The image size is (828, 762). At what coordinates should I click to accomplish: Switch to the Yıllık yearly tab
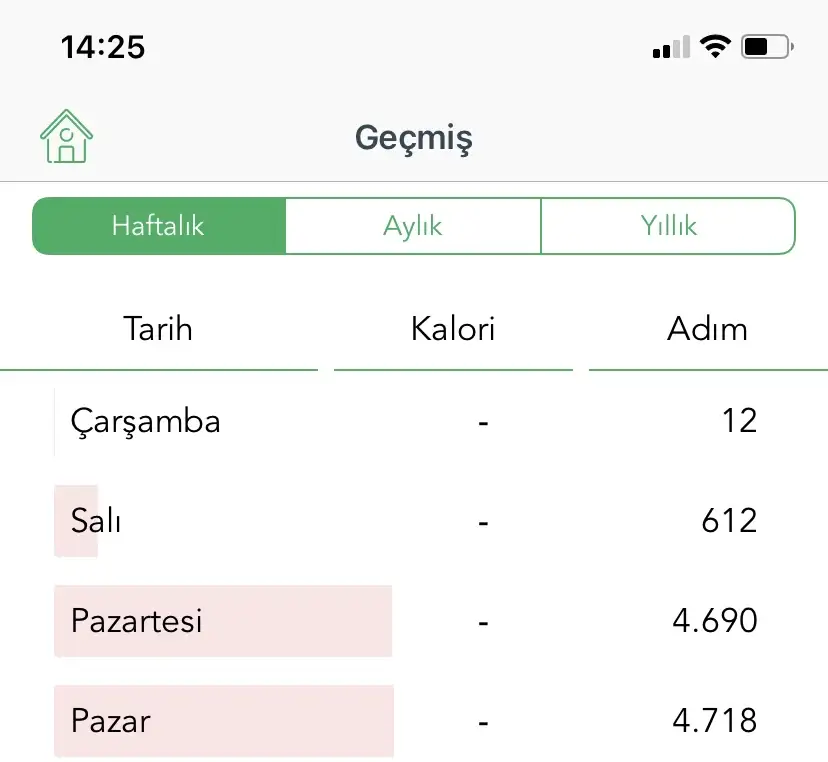pyautogui.click(x=668, y=226)
